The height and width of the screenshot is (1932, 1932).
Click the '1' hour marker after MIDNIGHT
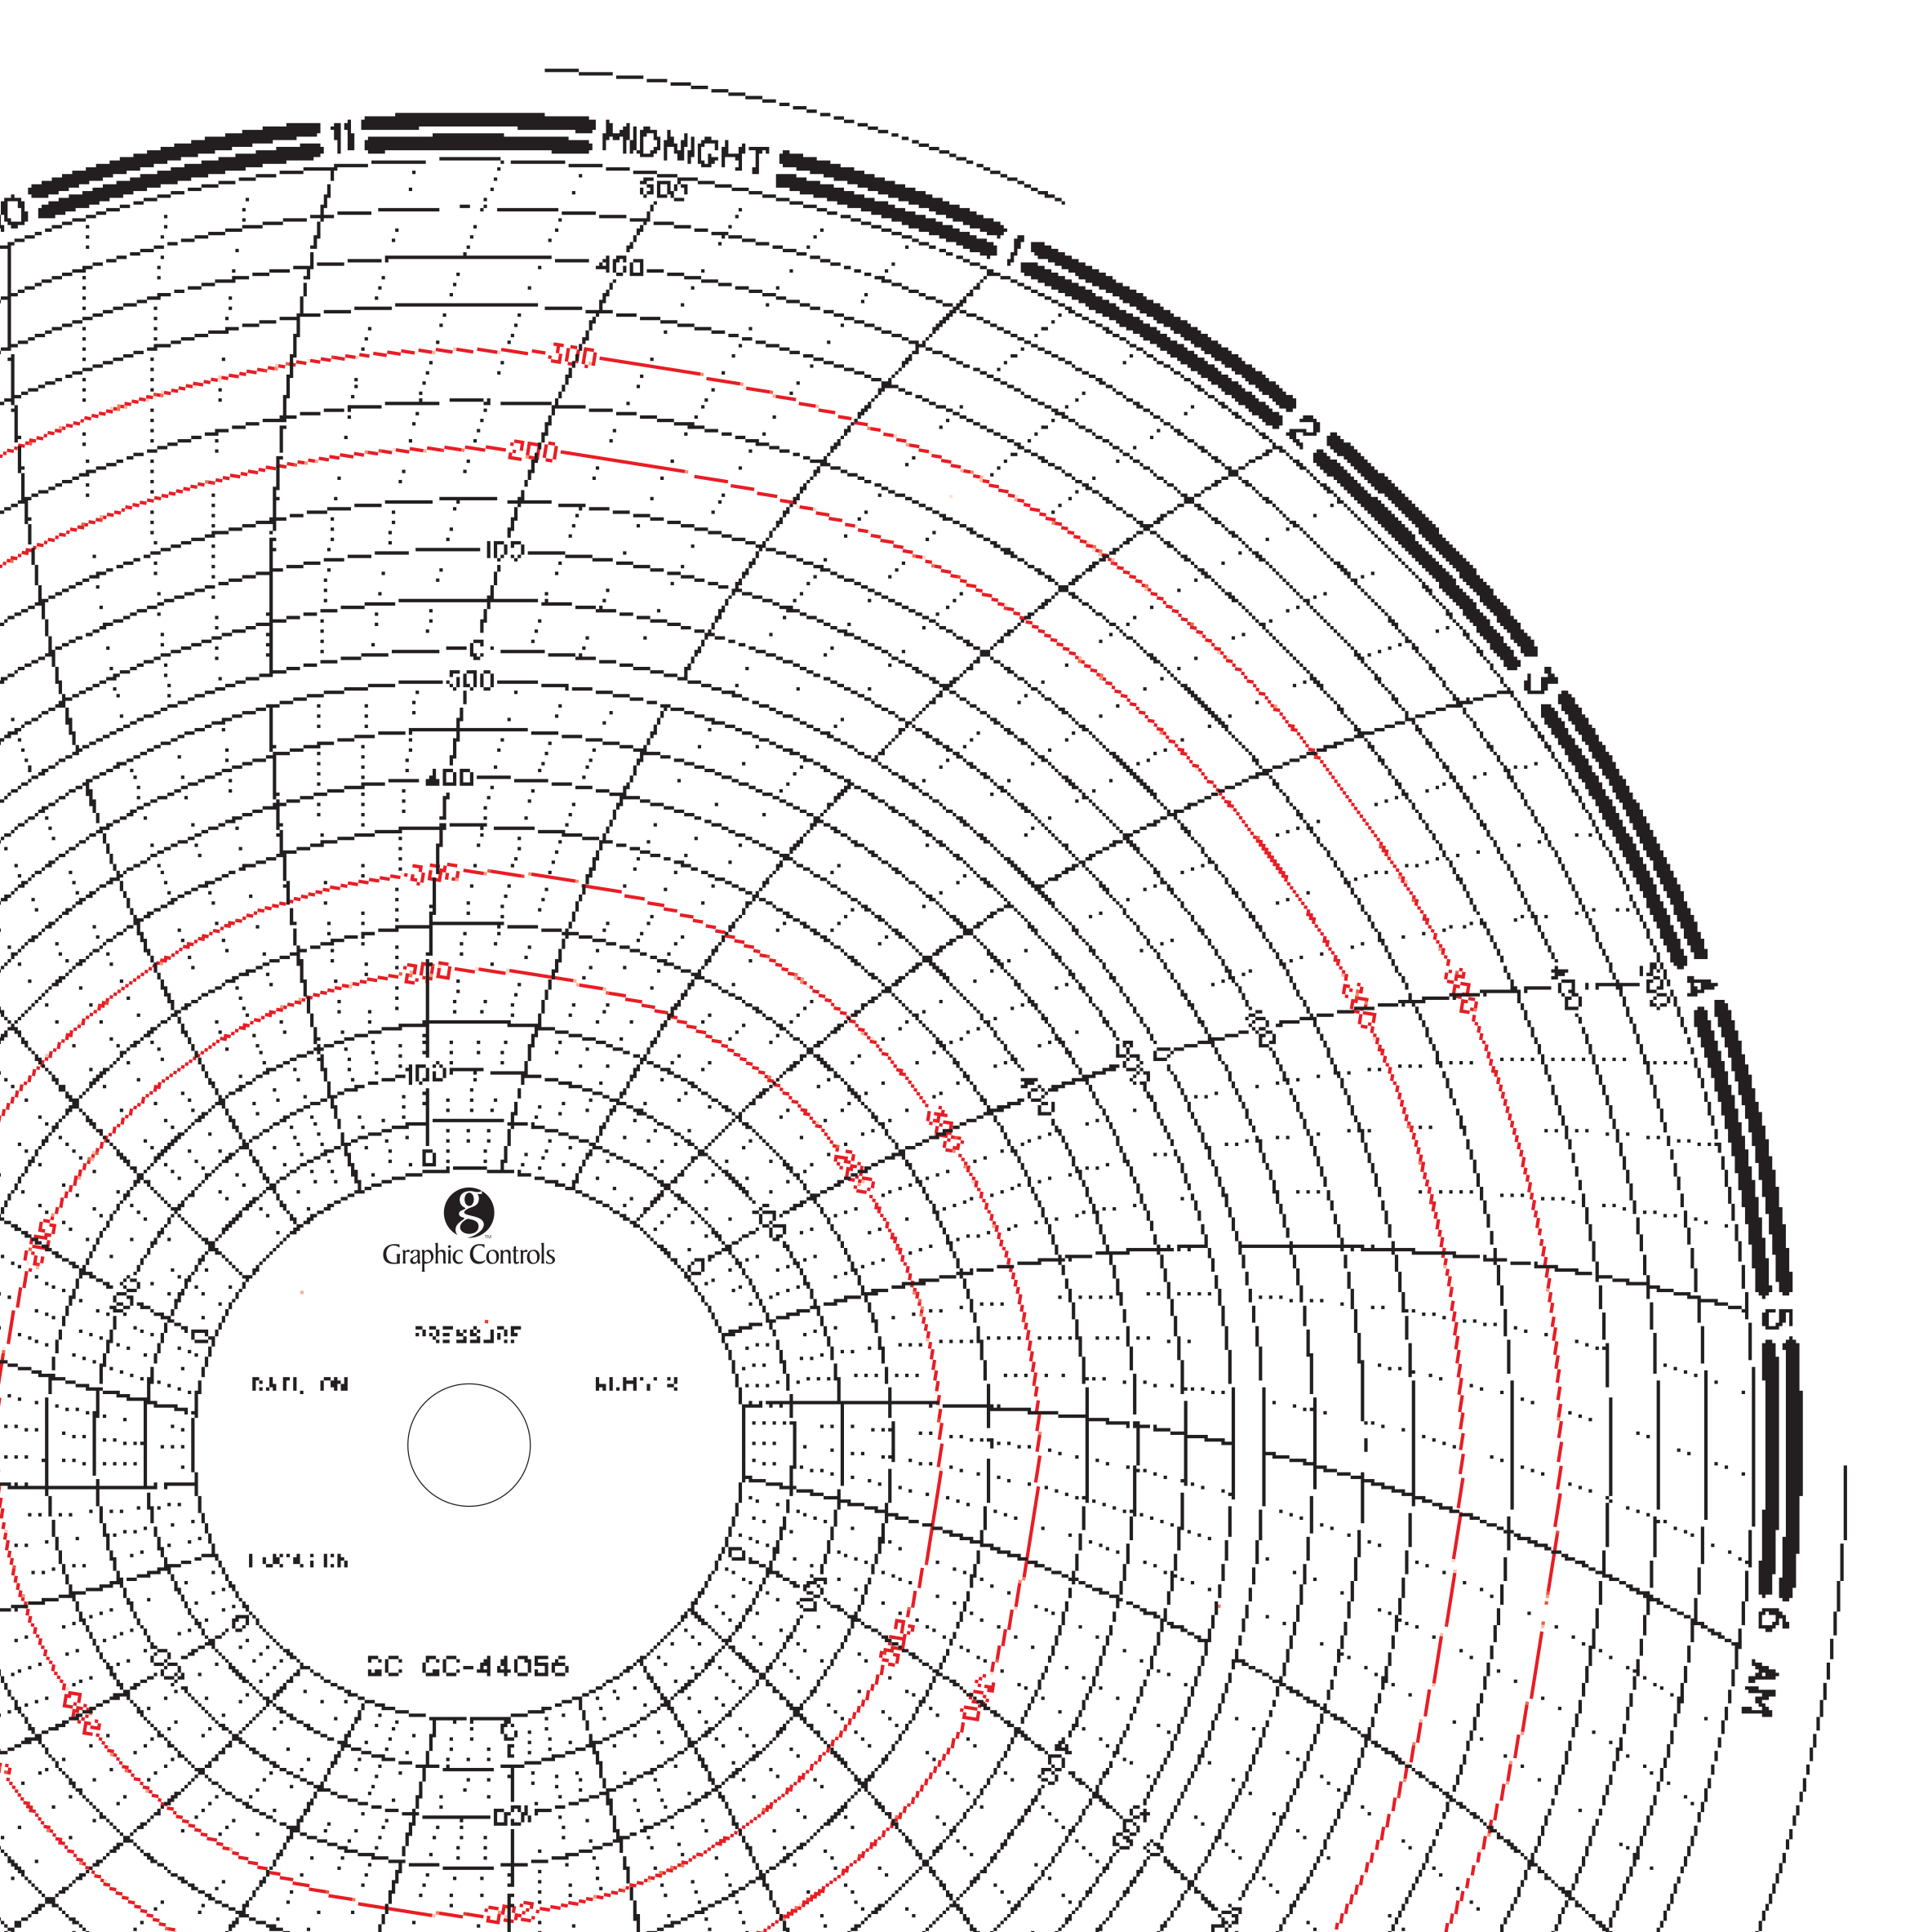coord(1015,249)
